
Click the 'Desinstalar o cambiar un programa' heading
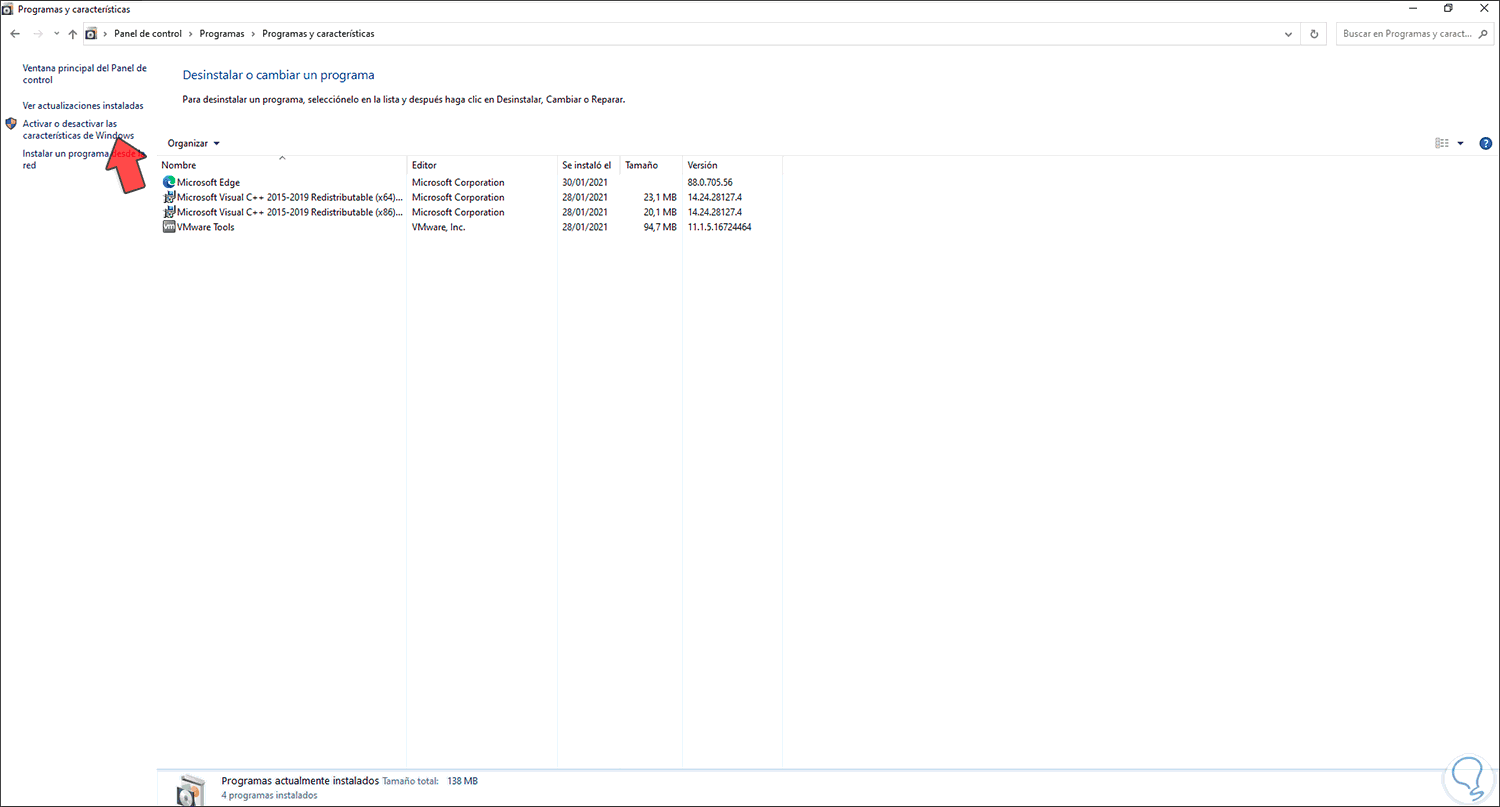(x=279, y=75)
